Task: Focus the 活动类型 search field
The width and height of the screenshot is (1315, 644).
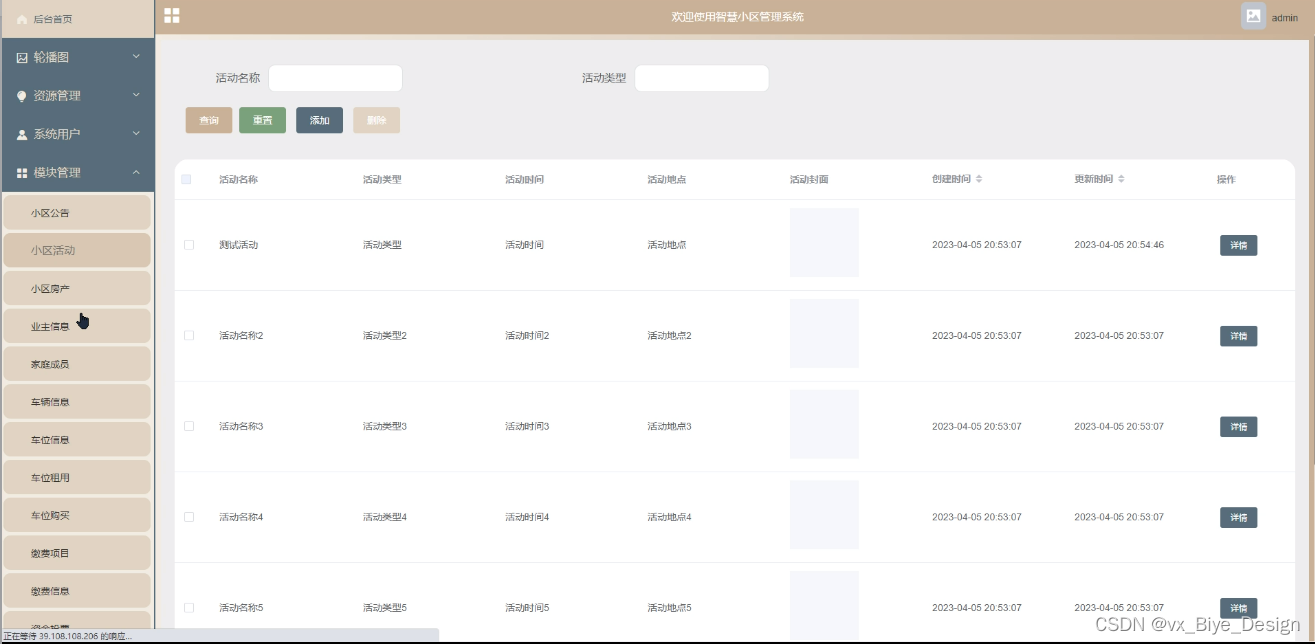Action: click(x=702, y=78)
